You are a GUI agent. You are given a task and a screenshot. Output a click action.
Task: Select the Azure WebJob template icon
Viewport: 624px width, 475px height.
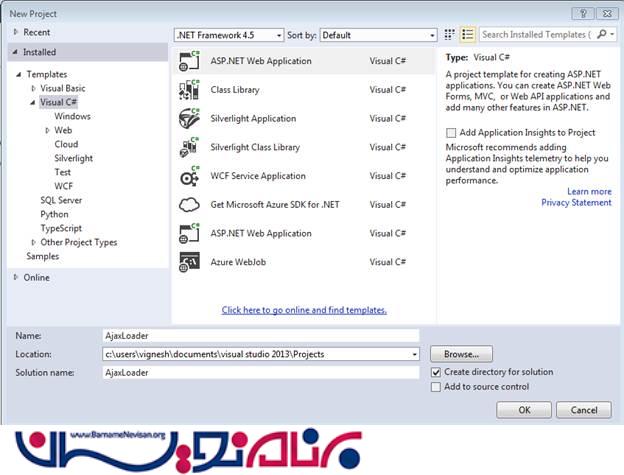click(190, 262)
